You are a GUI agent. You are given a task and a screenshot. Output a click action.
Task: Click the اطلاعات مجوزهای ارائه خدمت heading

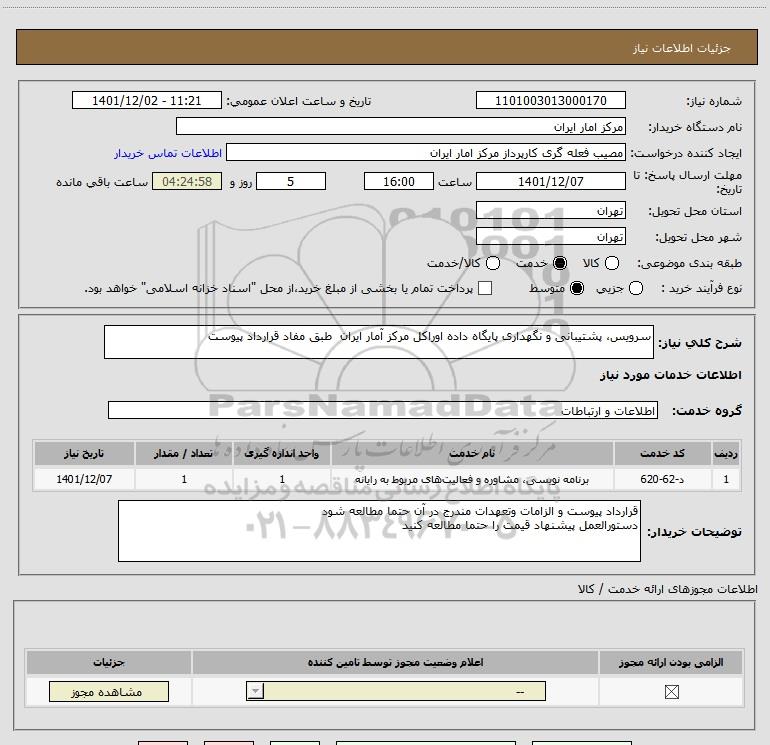(x=668, y=589)
